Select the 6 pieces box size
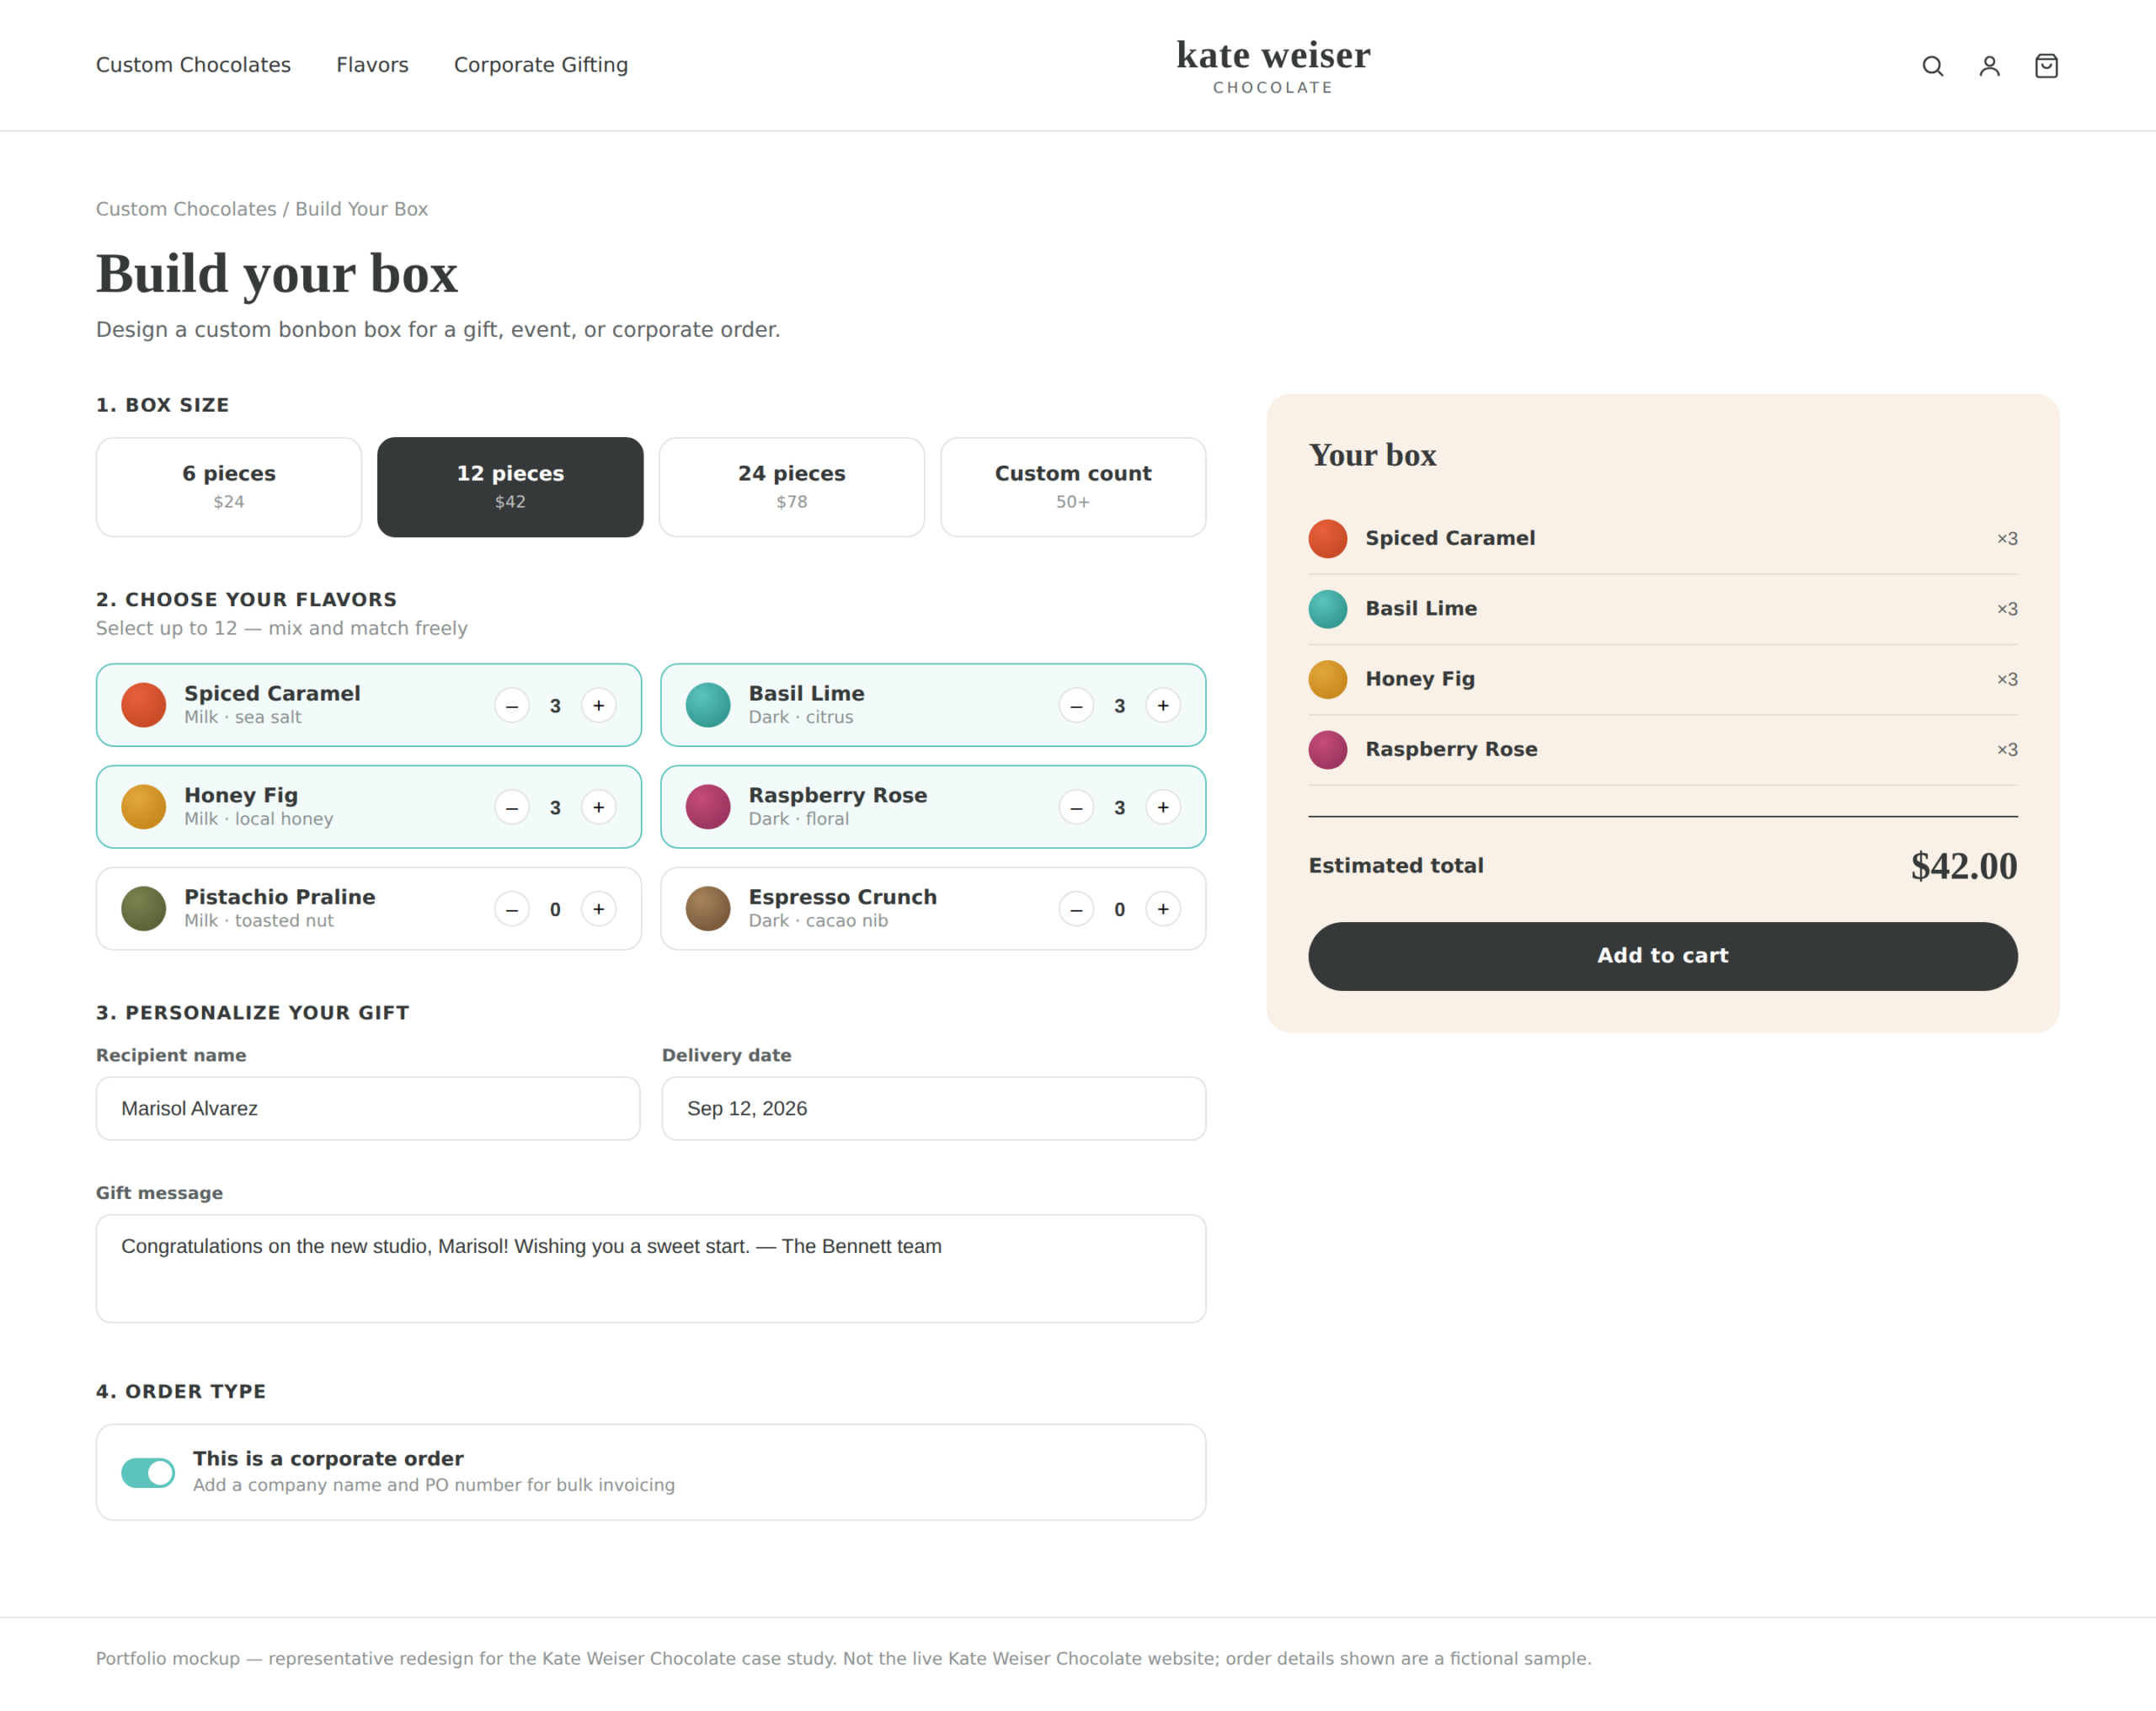This screenshot has height=1711, width=2156. [x=229, y=487]
